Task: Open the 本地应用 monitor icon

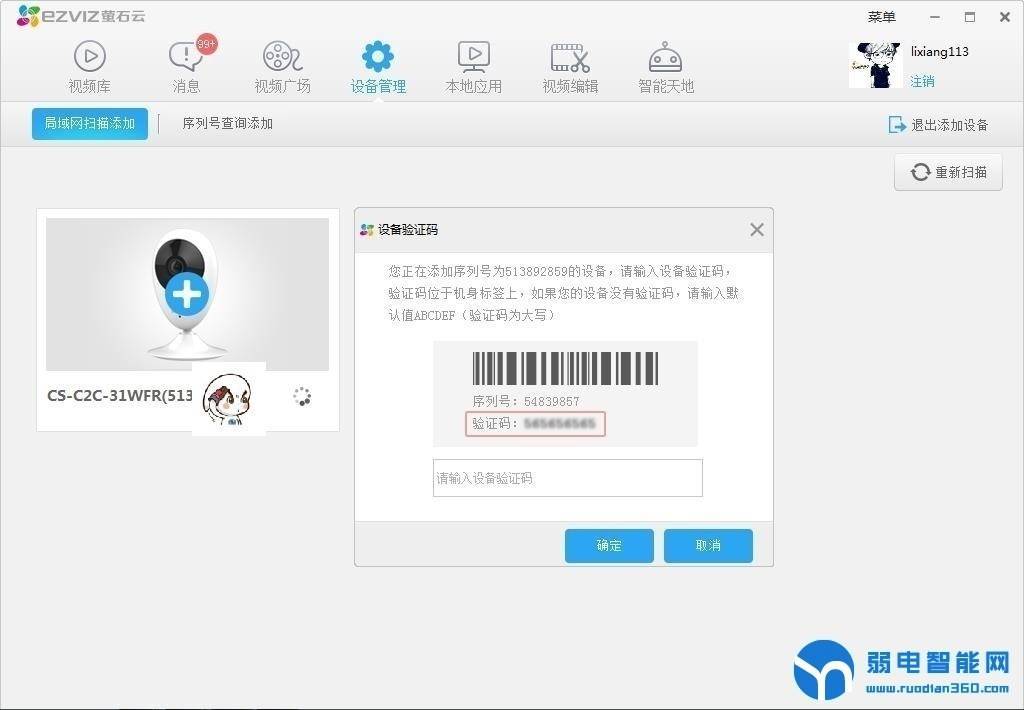Action: tap(473, 57)
